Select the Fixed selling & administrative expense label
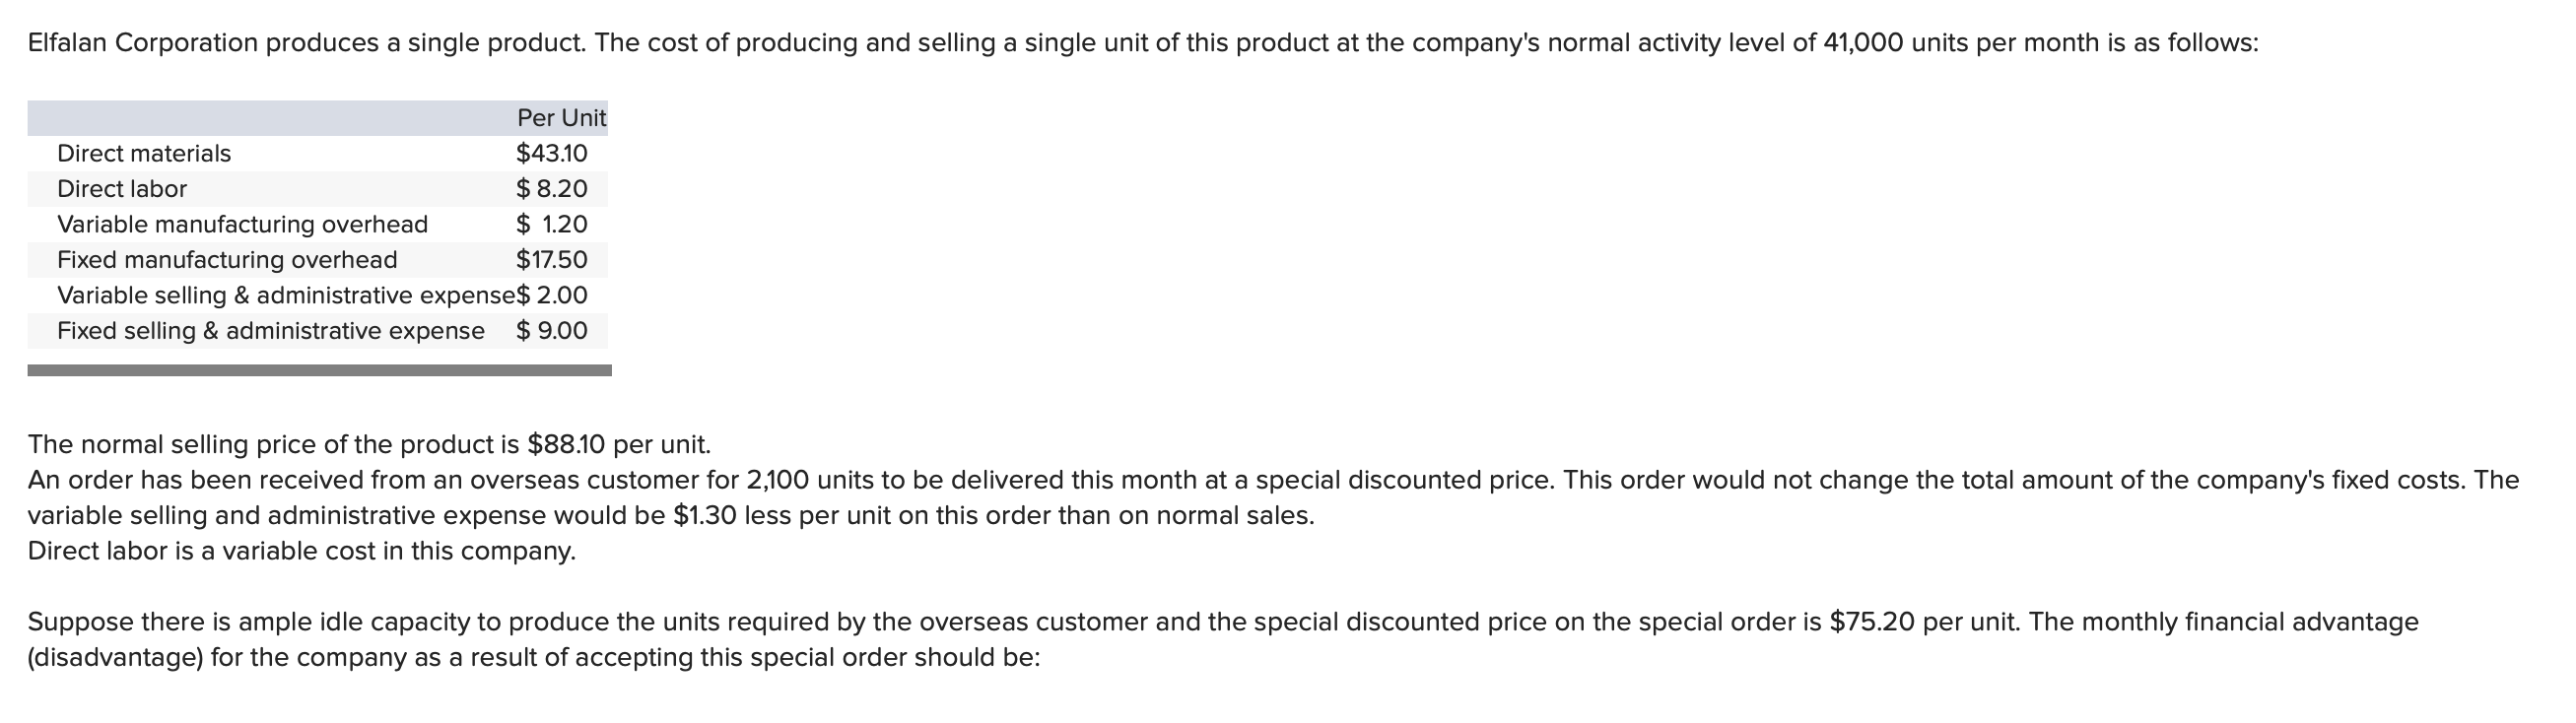The image size is (2576, 723). 271,331
